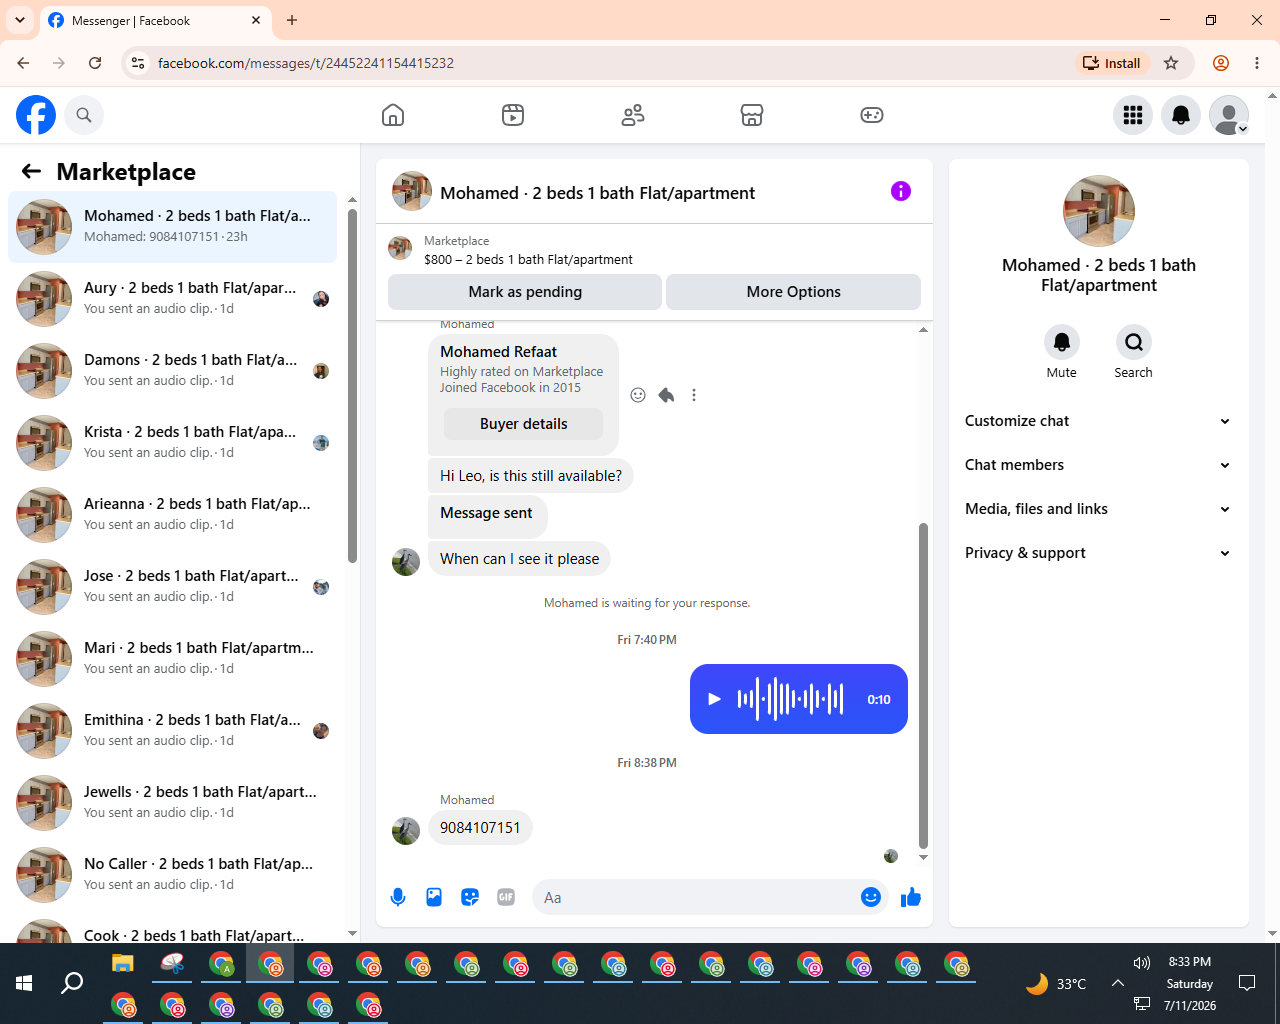Open the browser three-dot menu
The width and height of the screenshot is (1280, 1024).
tap(1257, 63)
